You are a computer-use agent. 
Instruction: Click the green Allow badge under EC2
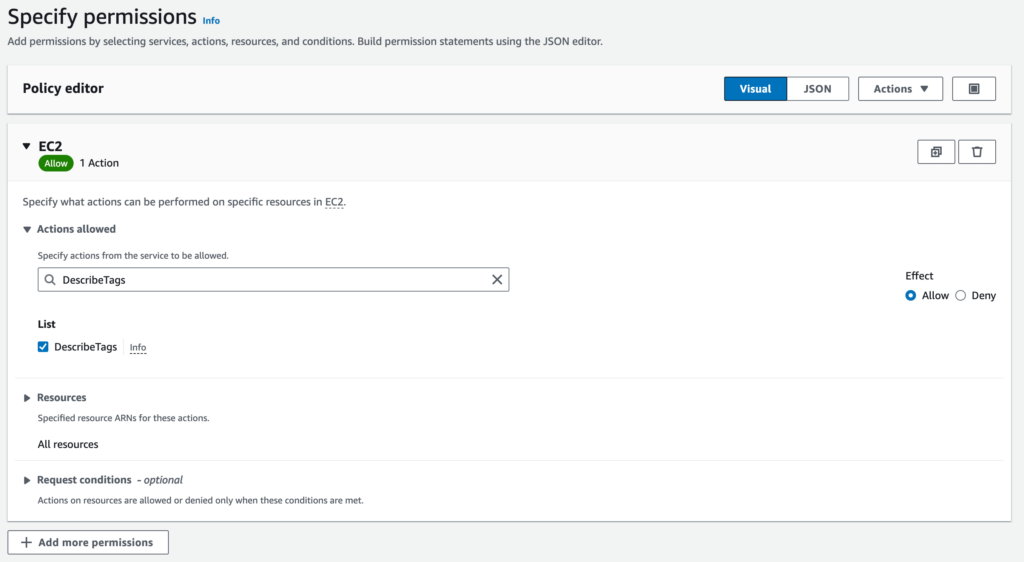56,163
